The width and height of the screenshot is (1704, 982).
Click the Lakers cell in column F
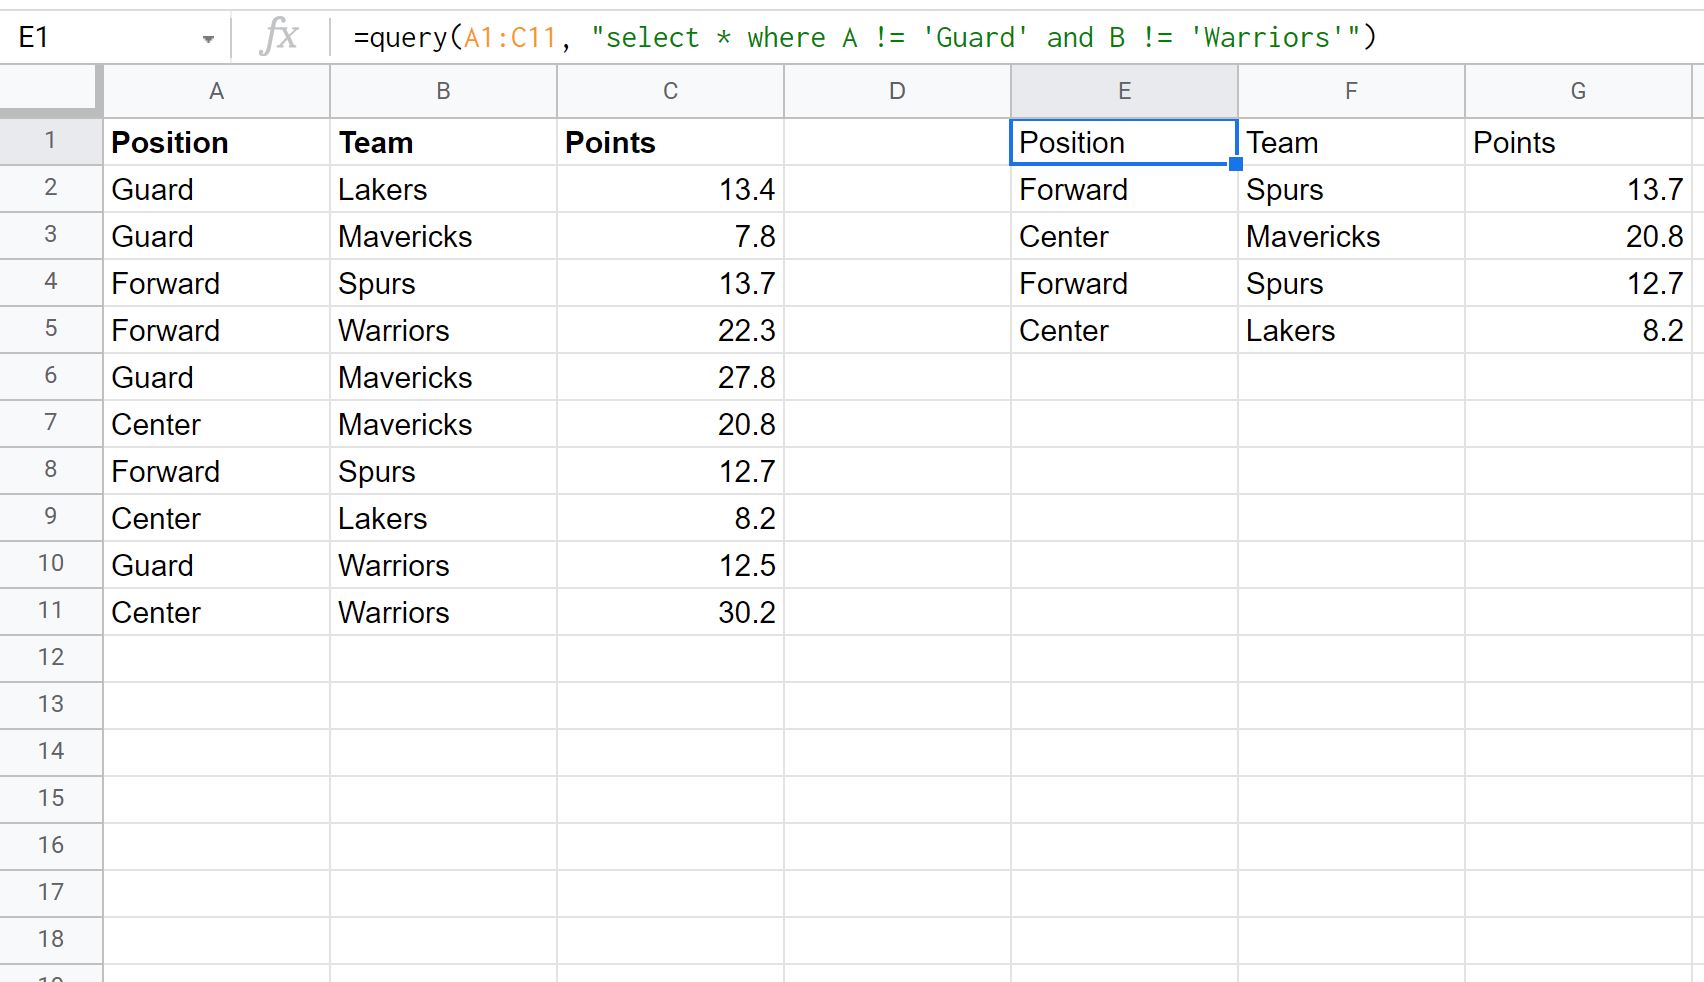click(1351, 330)
